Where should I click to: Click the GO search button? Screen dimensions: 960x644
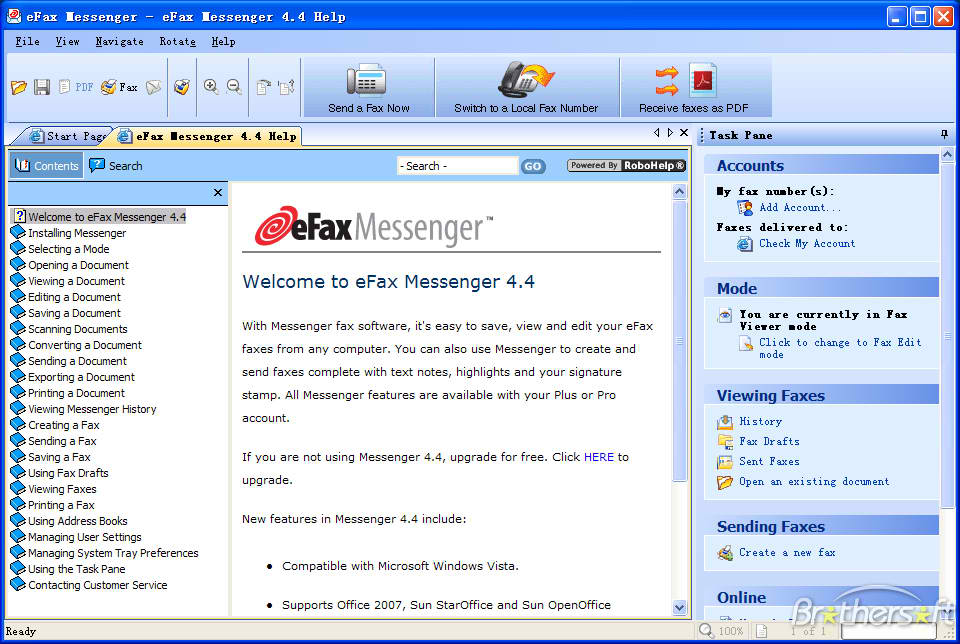pyautogui.click(x=533, y=166)
